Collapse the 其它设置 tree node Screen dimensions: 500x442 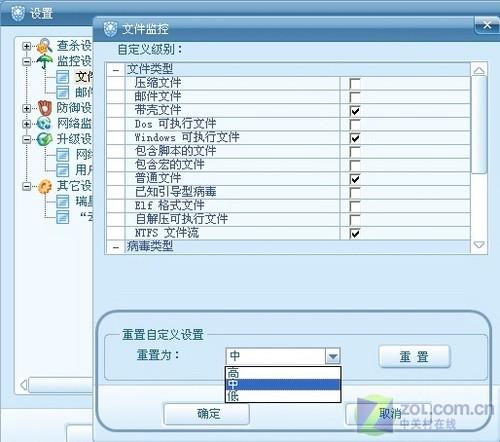pos(27,186)
